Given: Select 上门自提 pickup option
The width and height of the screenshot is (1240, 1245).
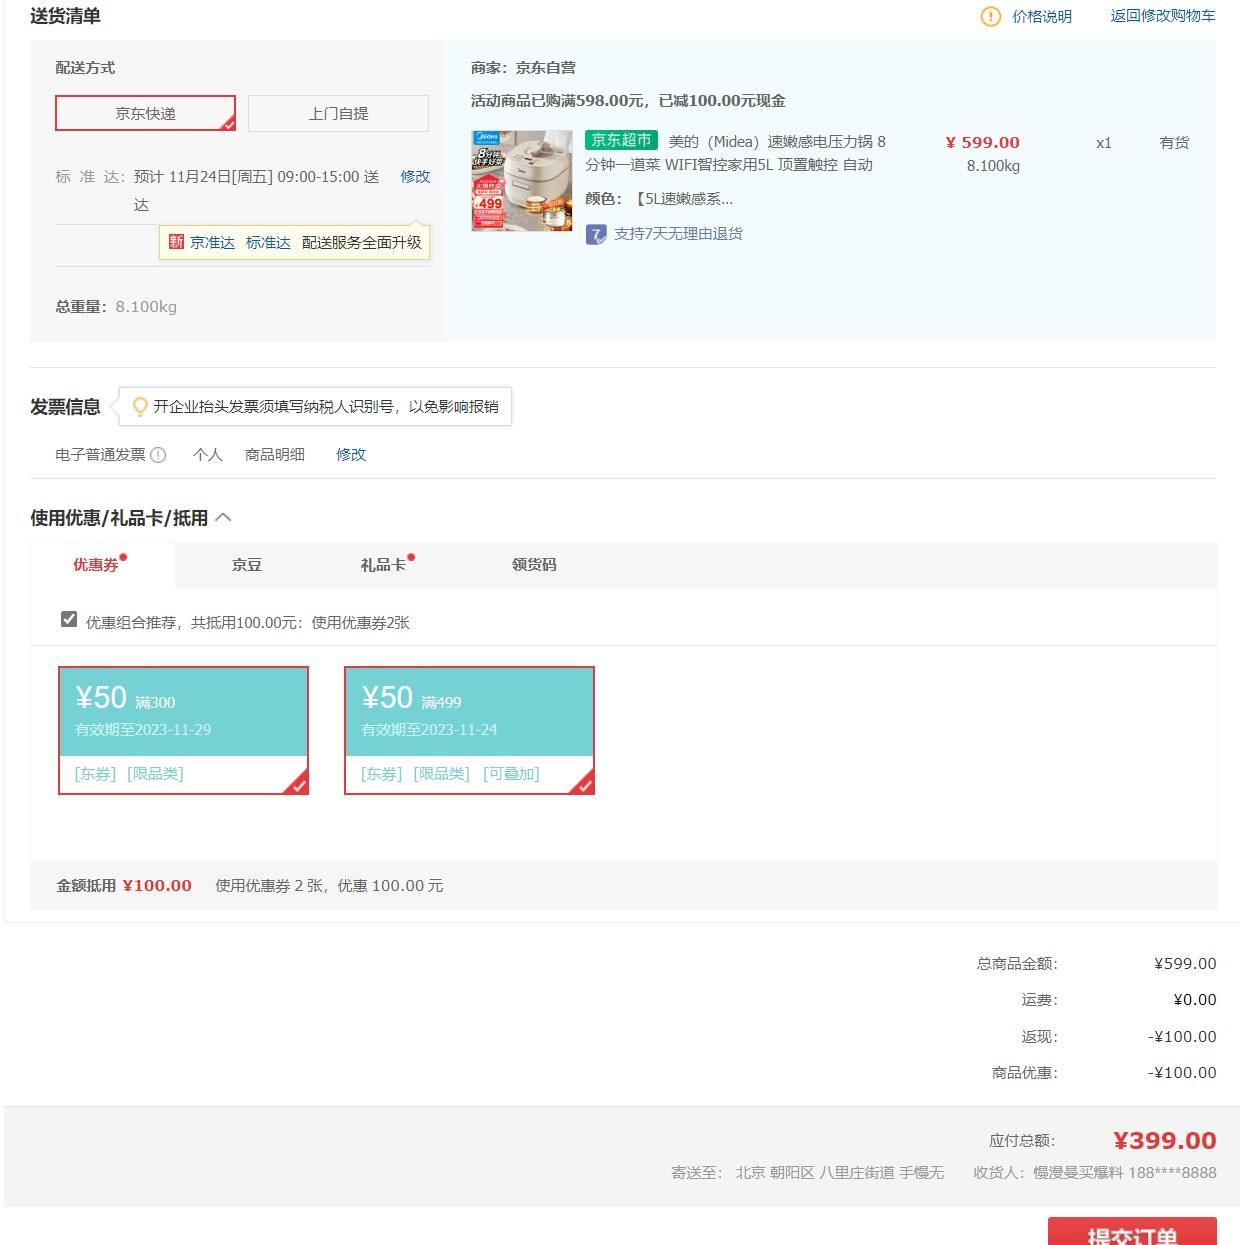Looking at the screenshot, I should click(x=338, y=113).
